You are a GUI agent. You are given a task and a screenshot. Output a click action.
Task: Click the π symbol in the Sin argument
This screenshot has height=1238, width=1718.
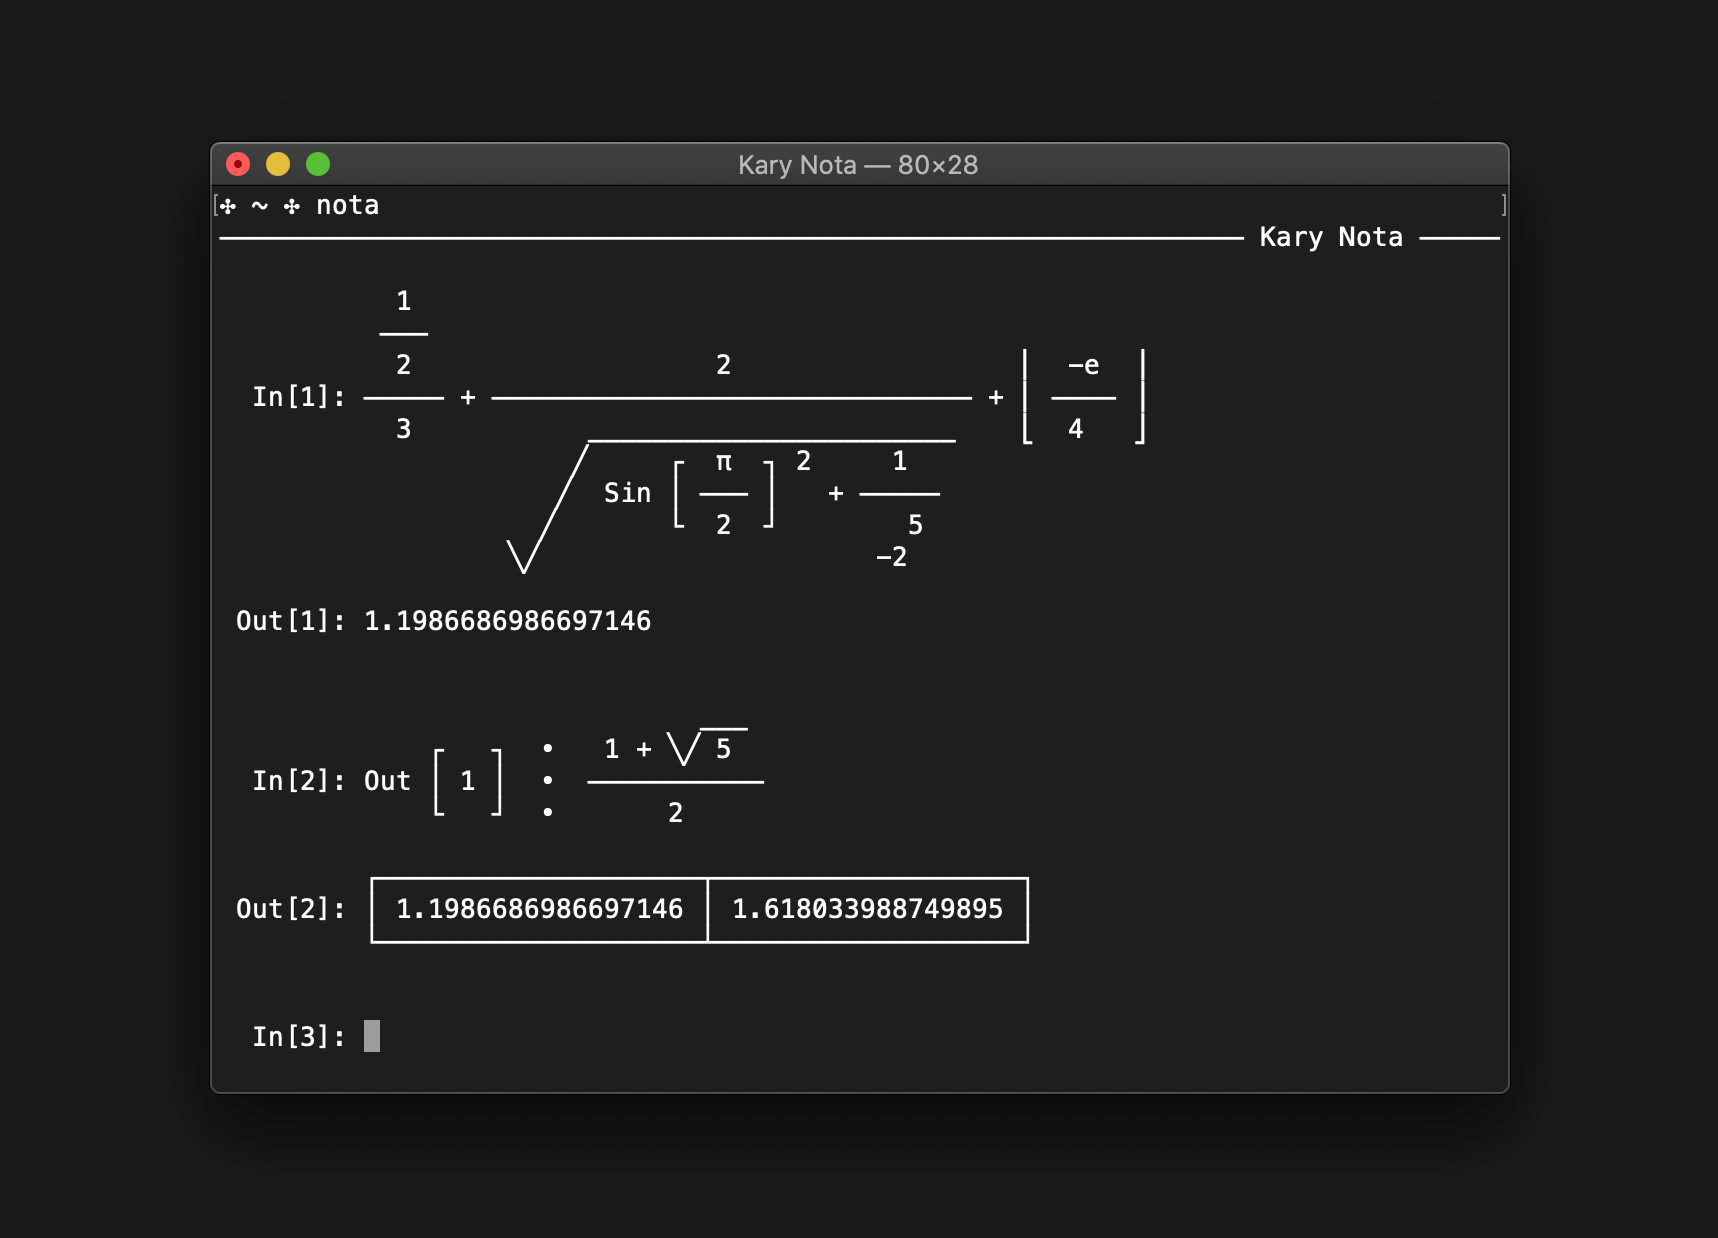723,462
